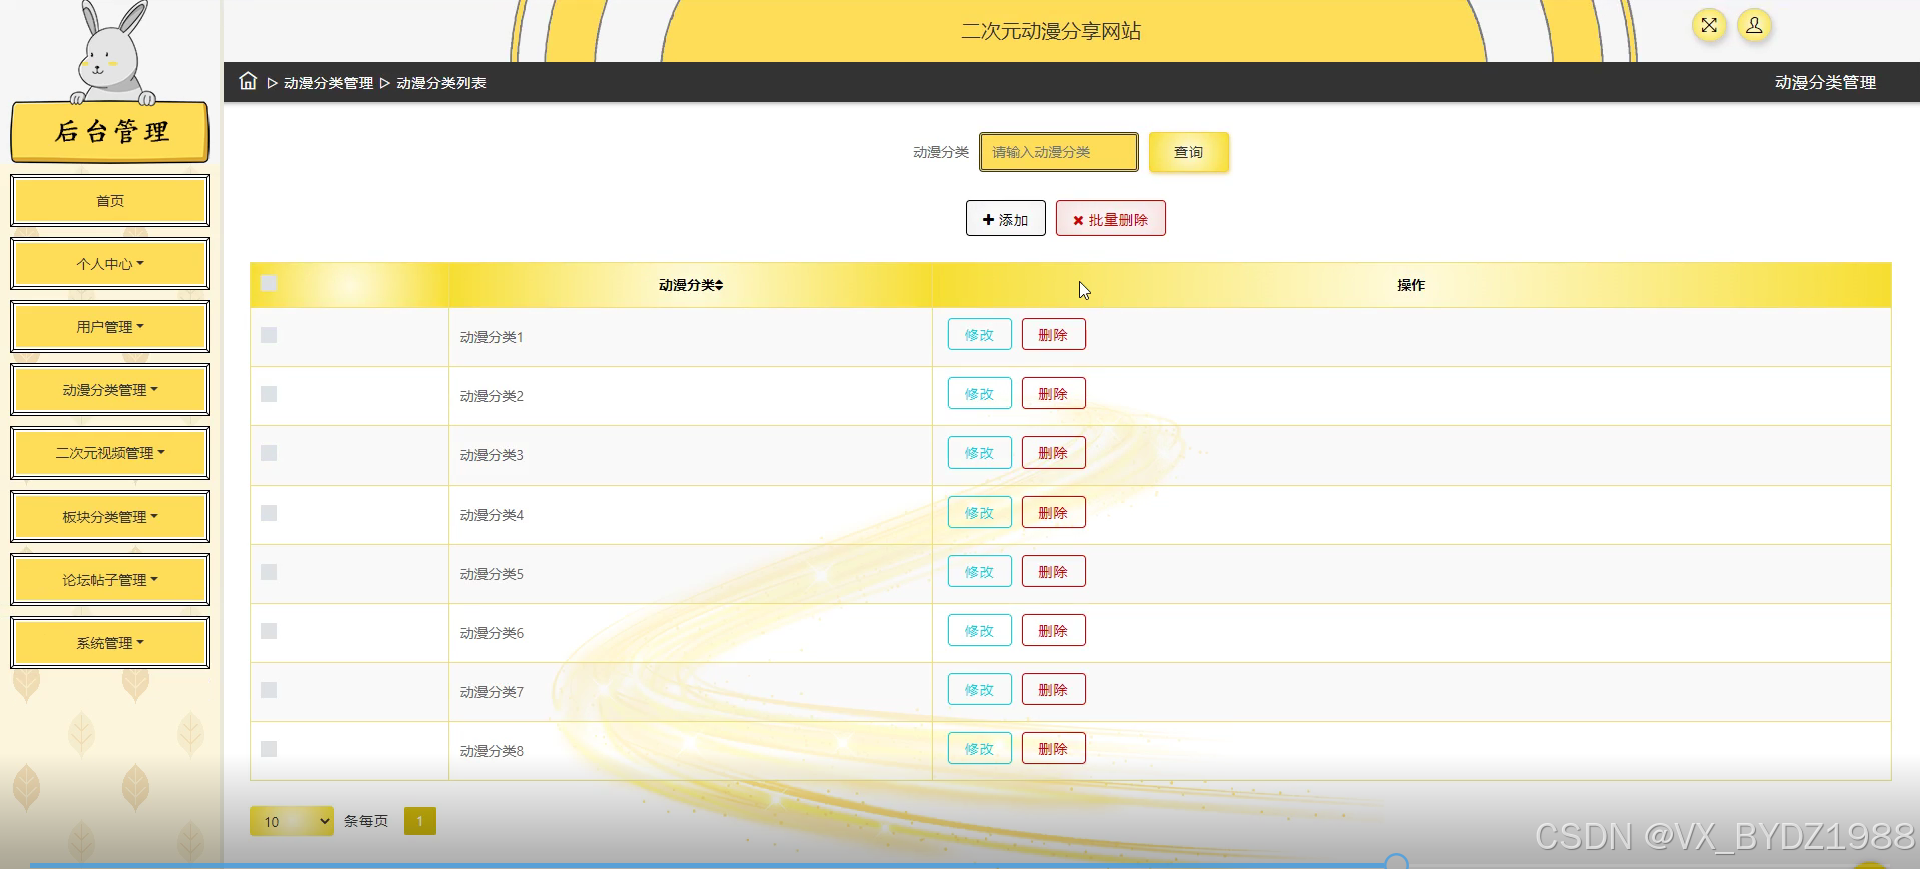Click 删除 for 动漫分类8
1920x869 pixels.
pos(1053,749)
